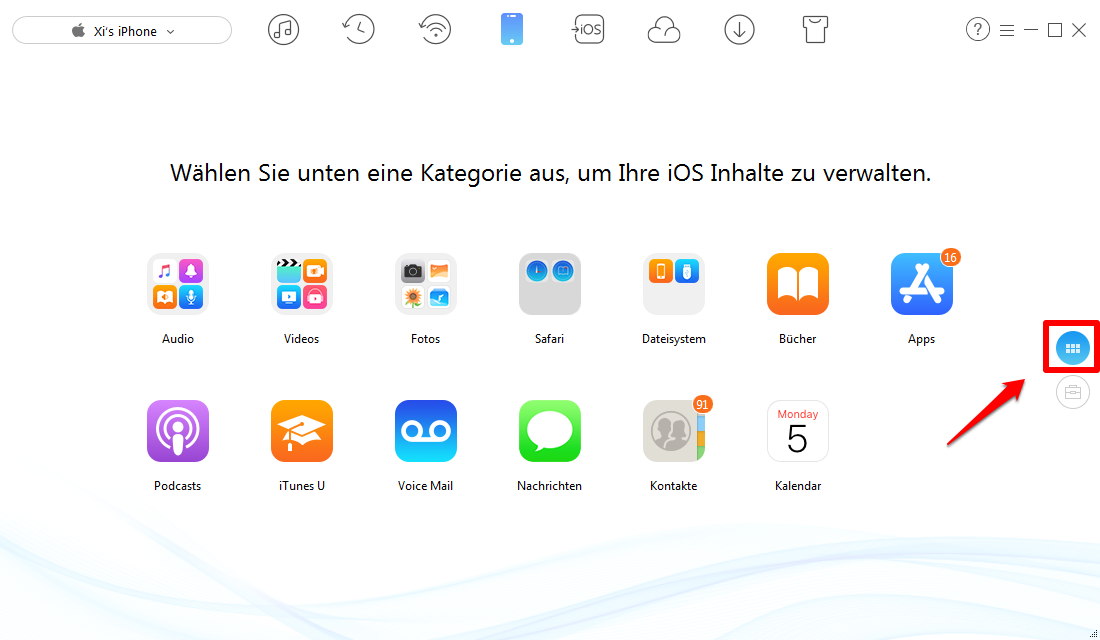Viewport: 1100px width, 640px height.
Task: Click the Fotos label text
Action: (426, 339)
